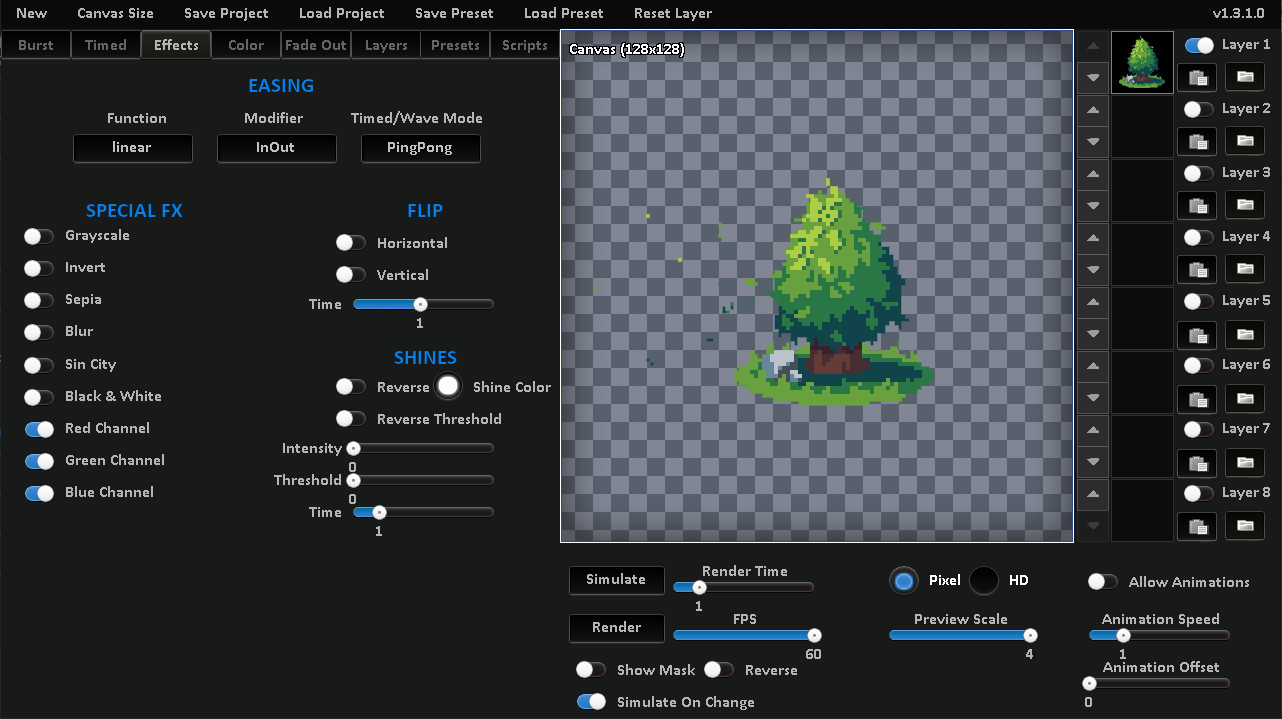Enable the Grayscale special effect
Screen dimensions: 1282x719
coord(38,235)
